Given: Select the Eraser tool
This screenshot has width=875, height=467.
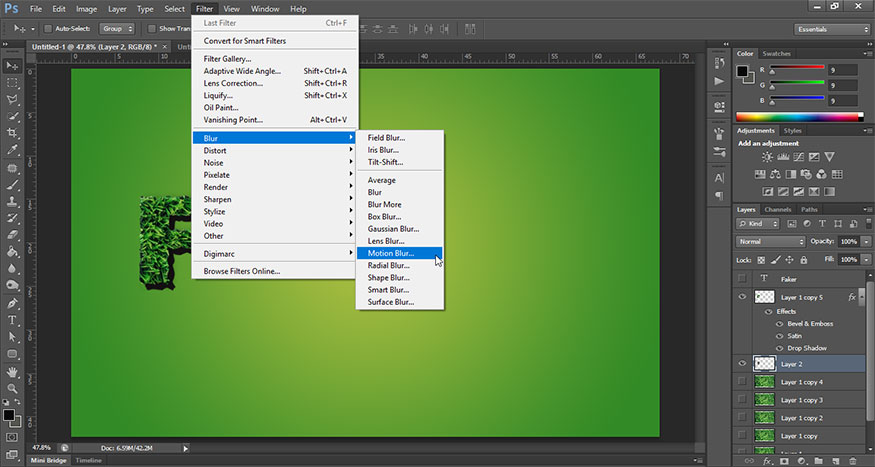Looking at the screenshot, I should [x=12, y=235].
